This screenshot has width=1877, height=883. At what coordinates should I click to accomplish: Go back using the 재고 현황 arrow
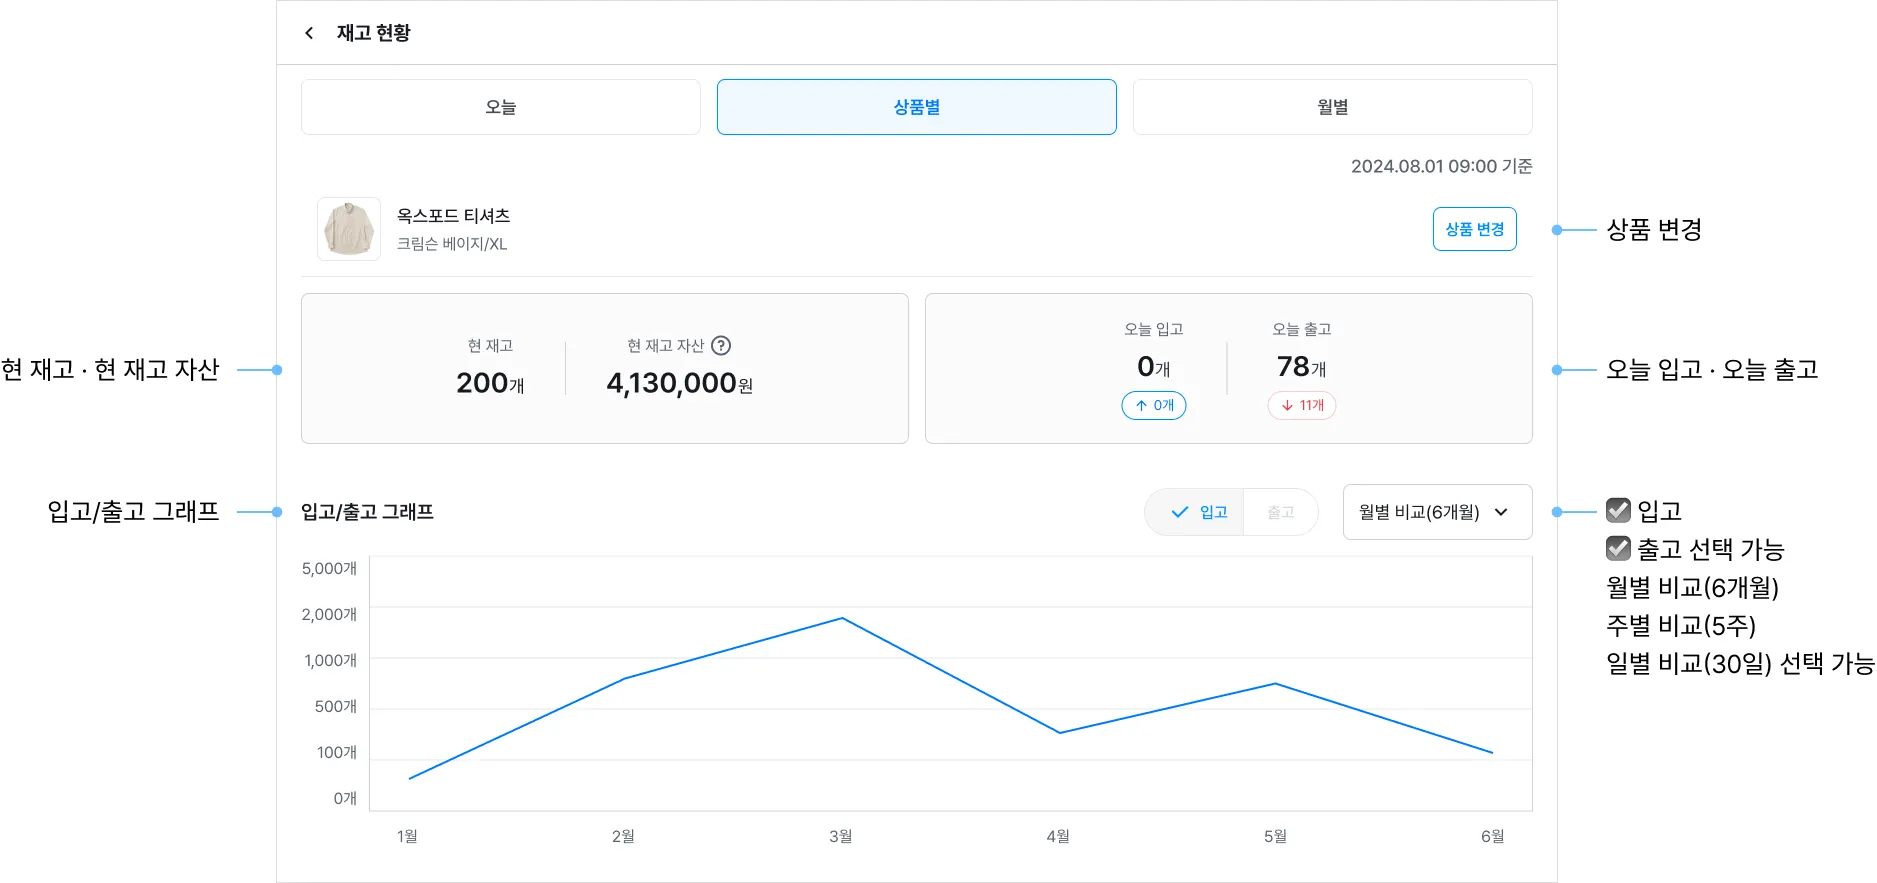point(309,33)
